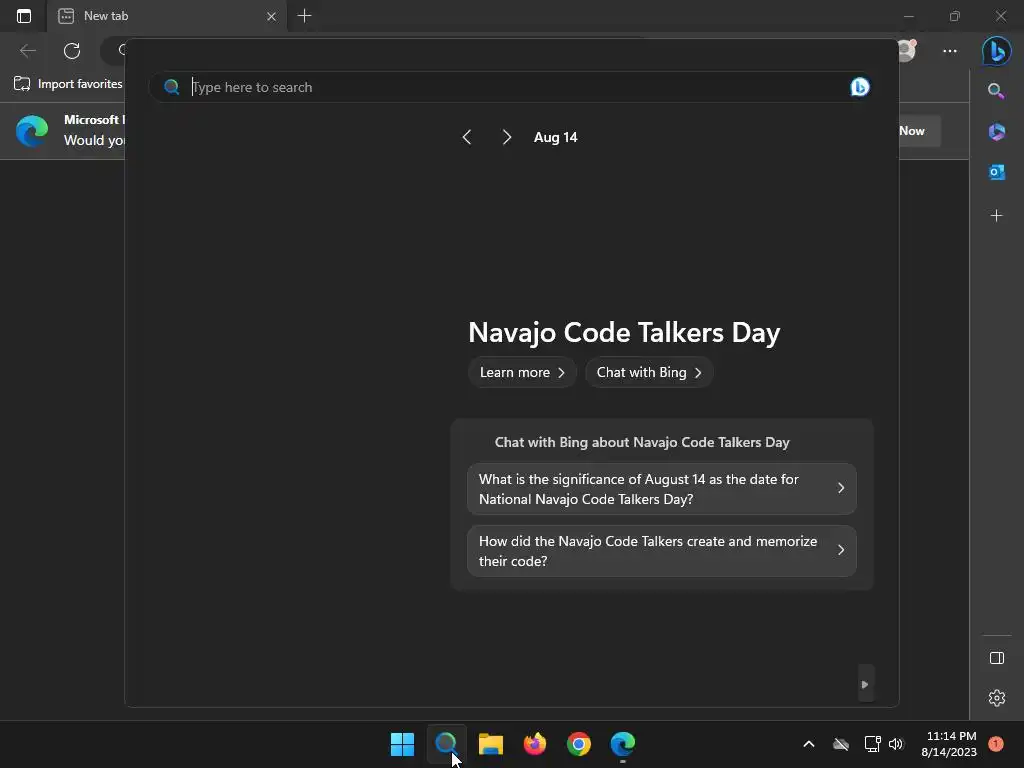Add a sidebar app with plus
Screen dimensions: 1024x768
click(x=997, y=216)
